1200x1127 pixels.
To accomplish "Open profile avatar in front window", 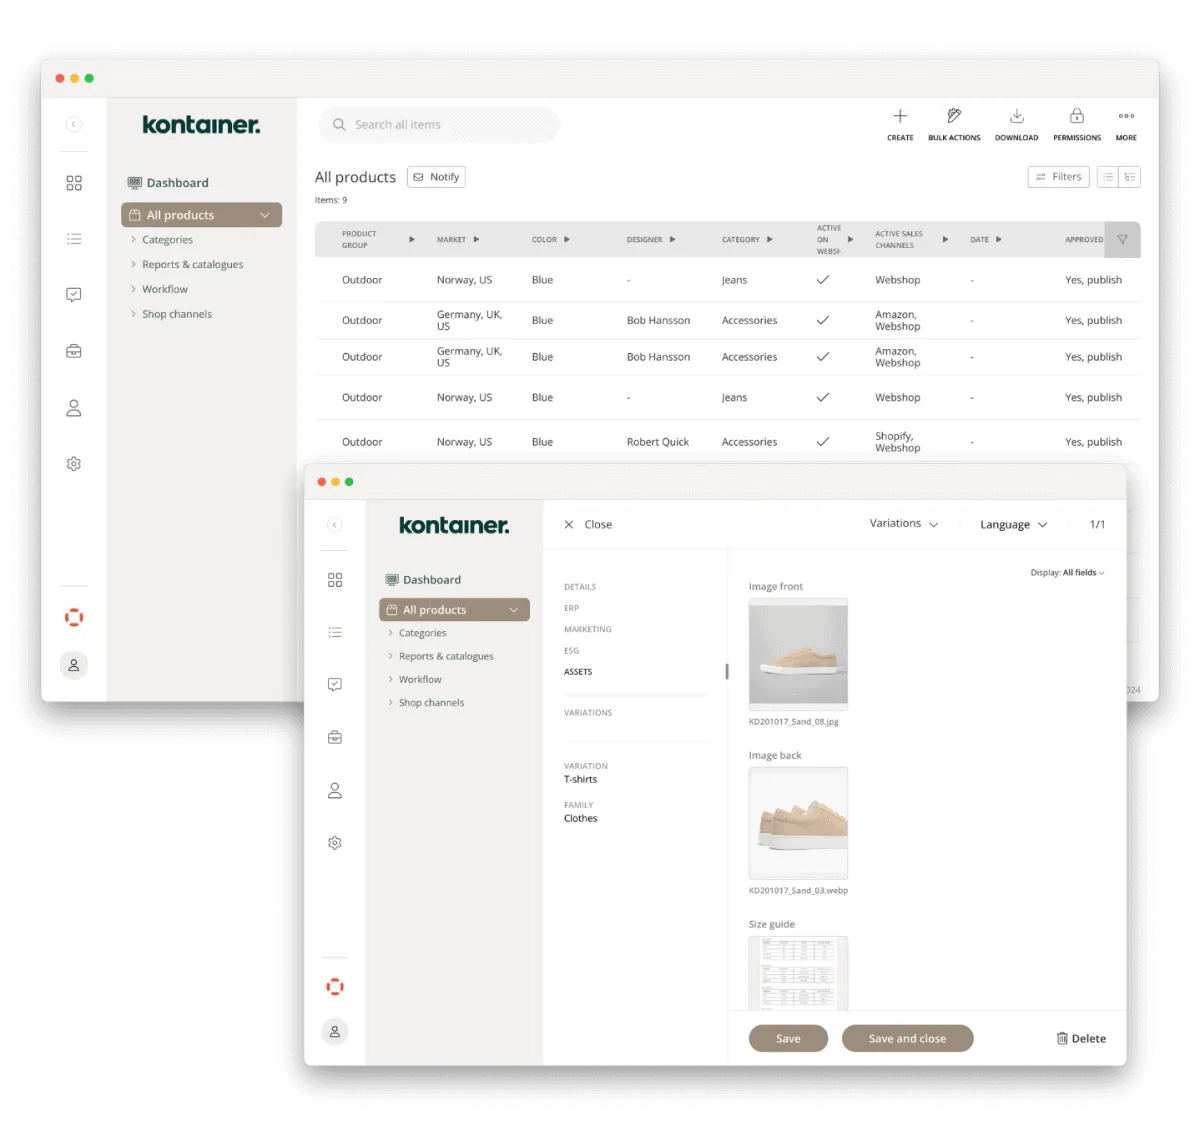I will (x=335, y=1031).
